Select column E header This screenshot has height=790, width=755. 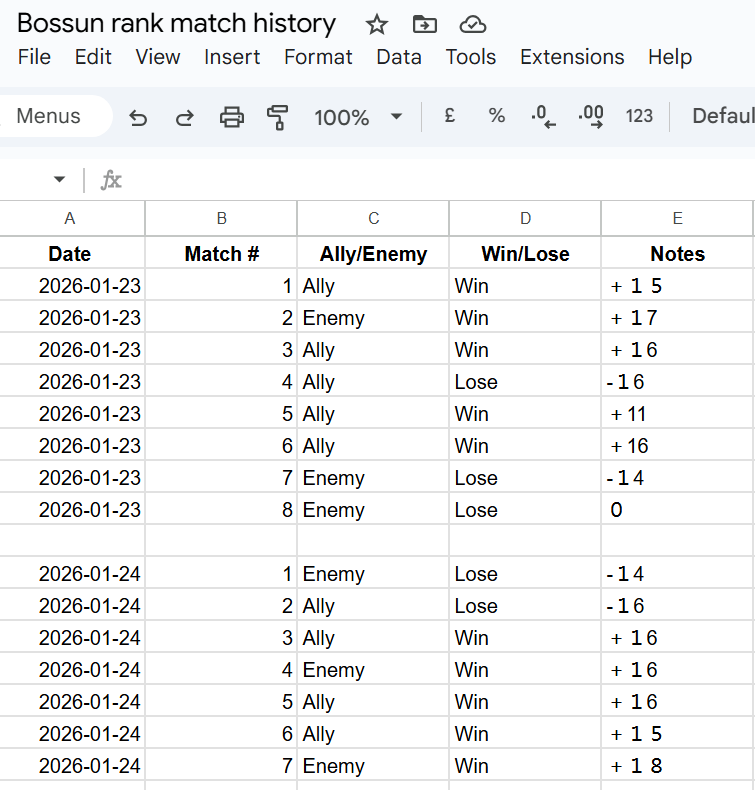(677, 218)
